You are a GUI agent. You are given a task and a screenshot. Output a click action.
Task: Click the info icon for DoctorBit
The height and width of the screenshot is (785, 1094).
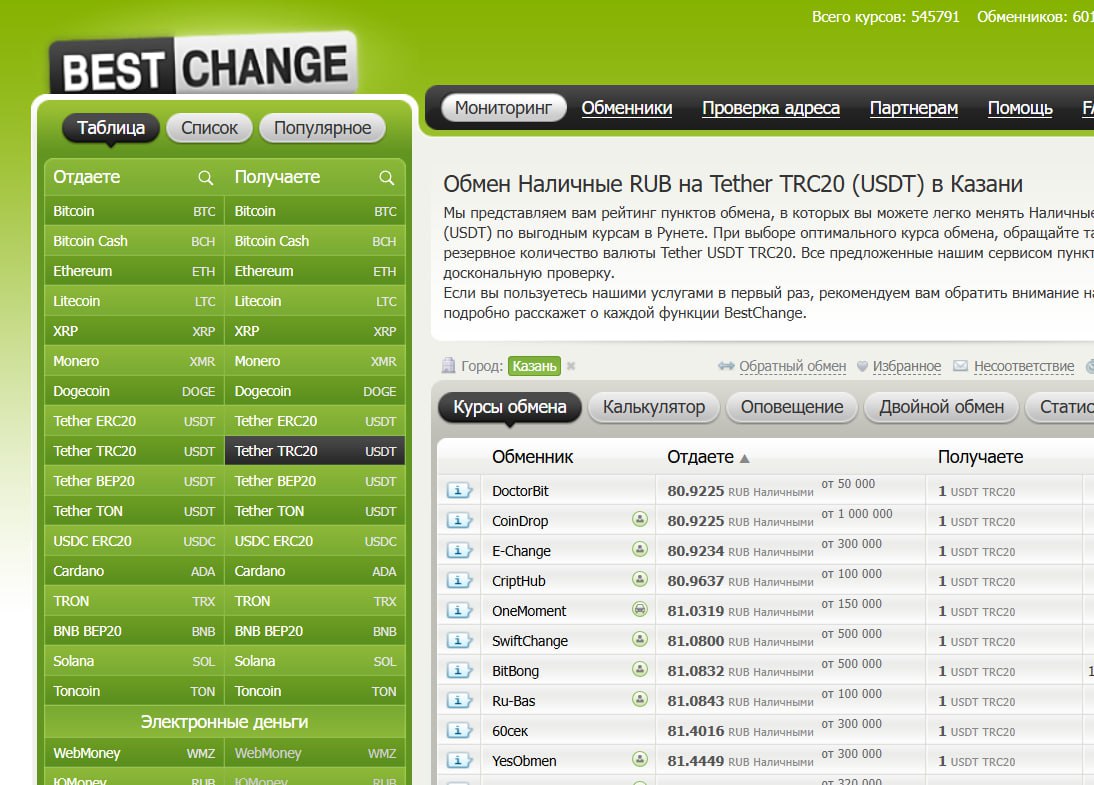coord(459,491)
